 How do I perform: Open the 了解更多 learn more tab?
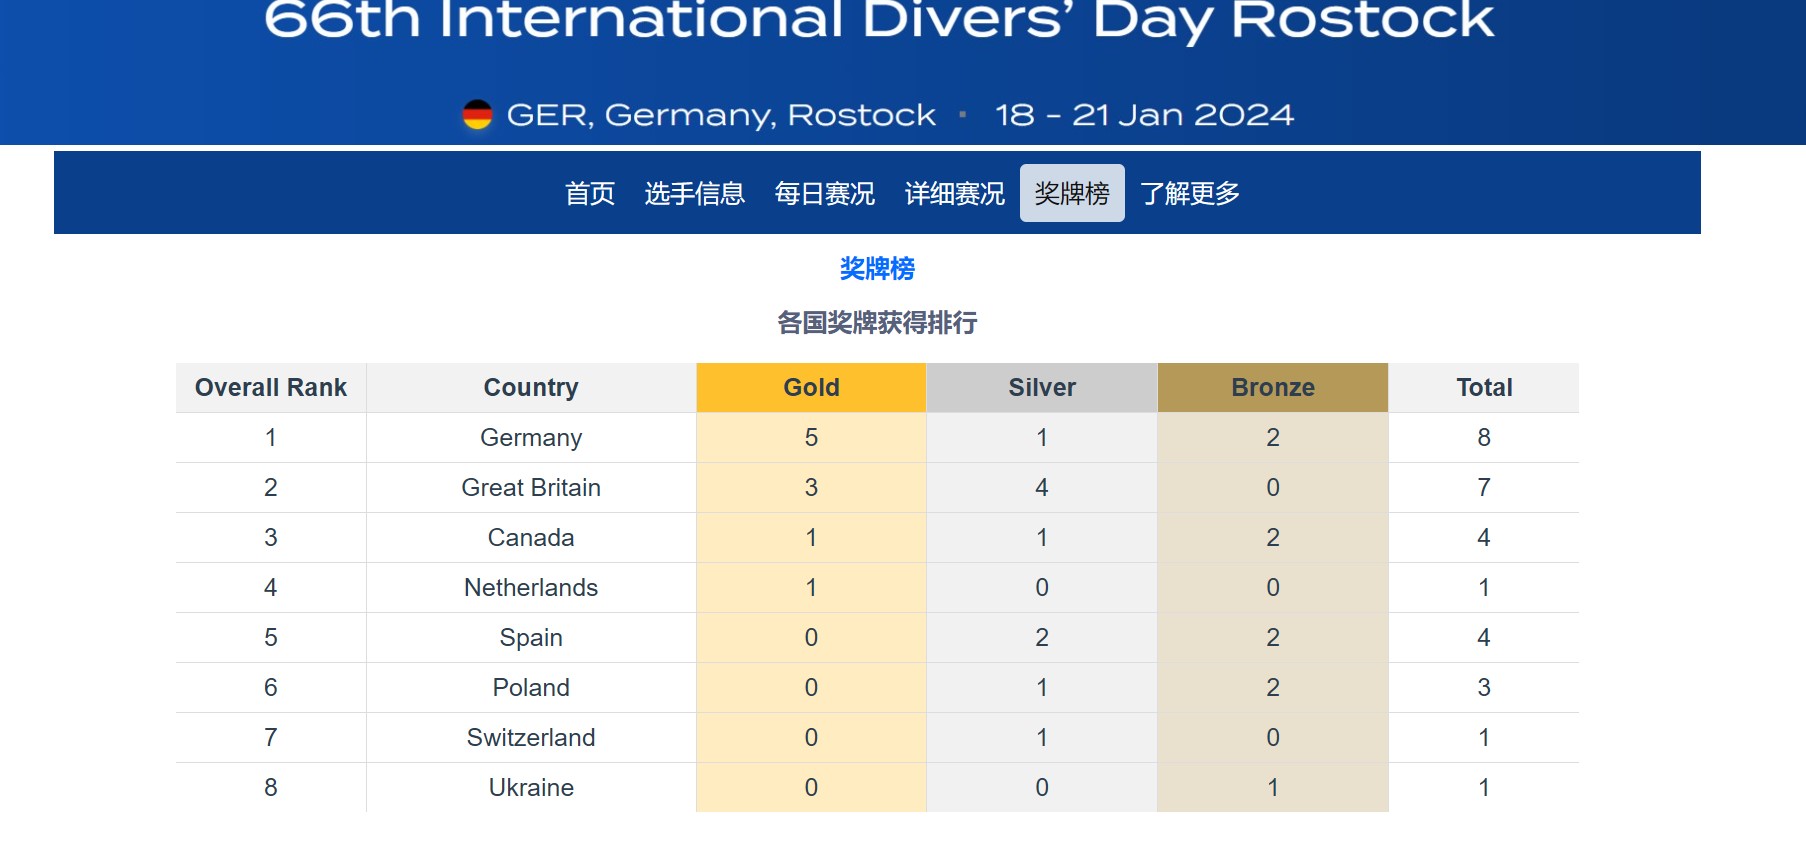[x=1189, y=193]
